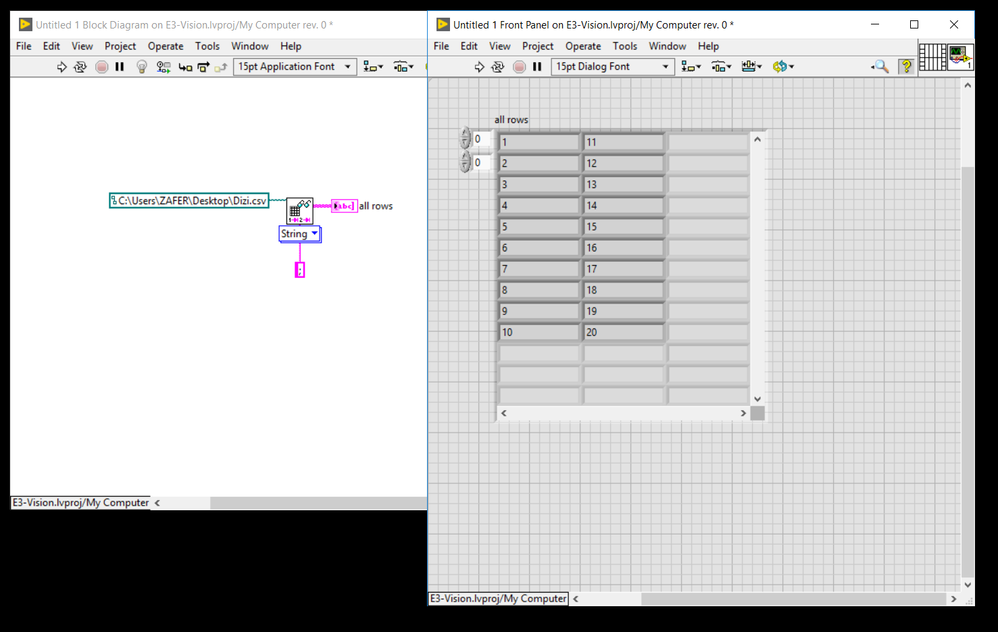Click array cell containing 5
The image size is (998, 632).
click(x=538, y=227)
